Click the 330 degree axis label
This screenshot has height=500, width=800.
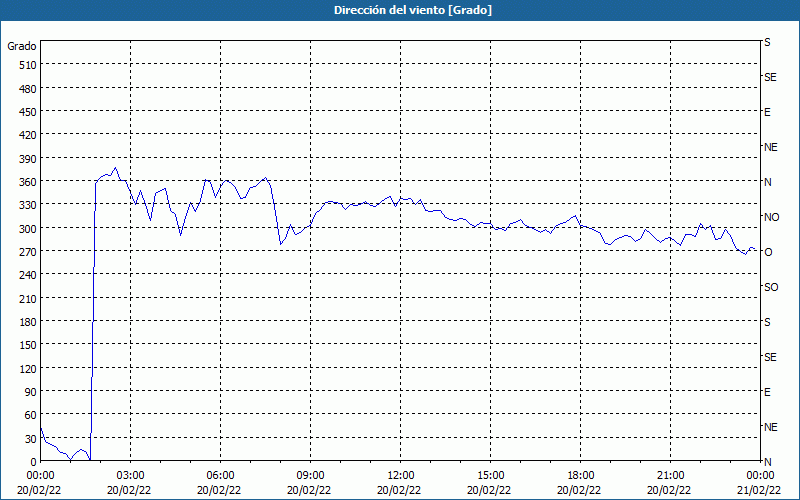28,205
